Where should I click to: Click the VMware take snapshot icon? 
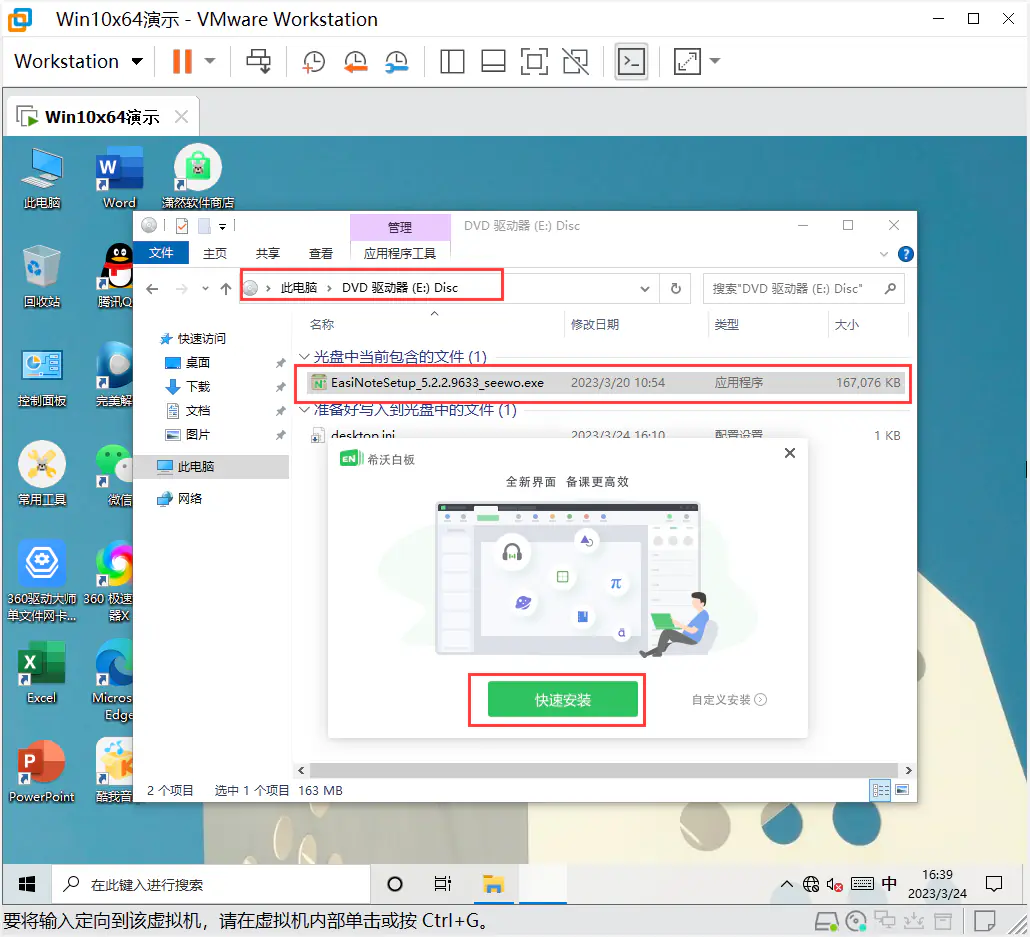point(313,62)
